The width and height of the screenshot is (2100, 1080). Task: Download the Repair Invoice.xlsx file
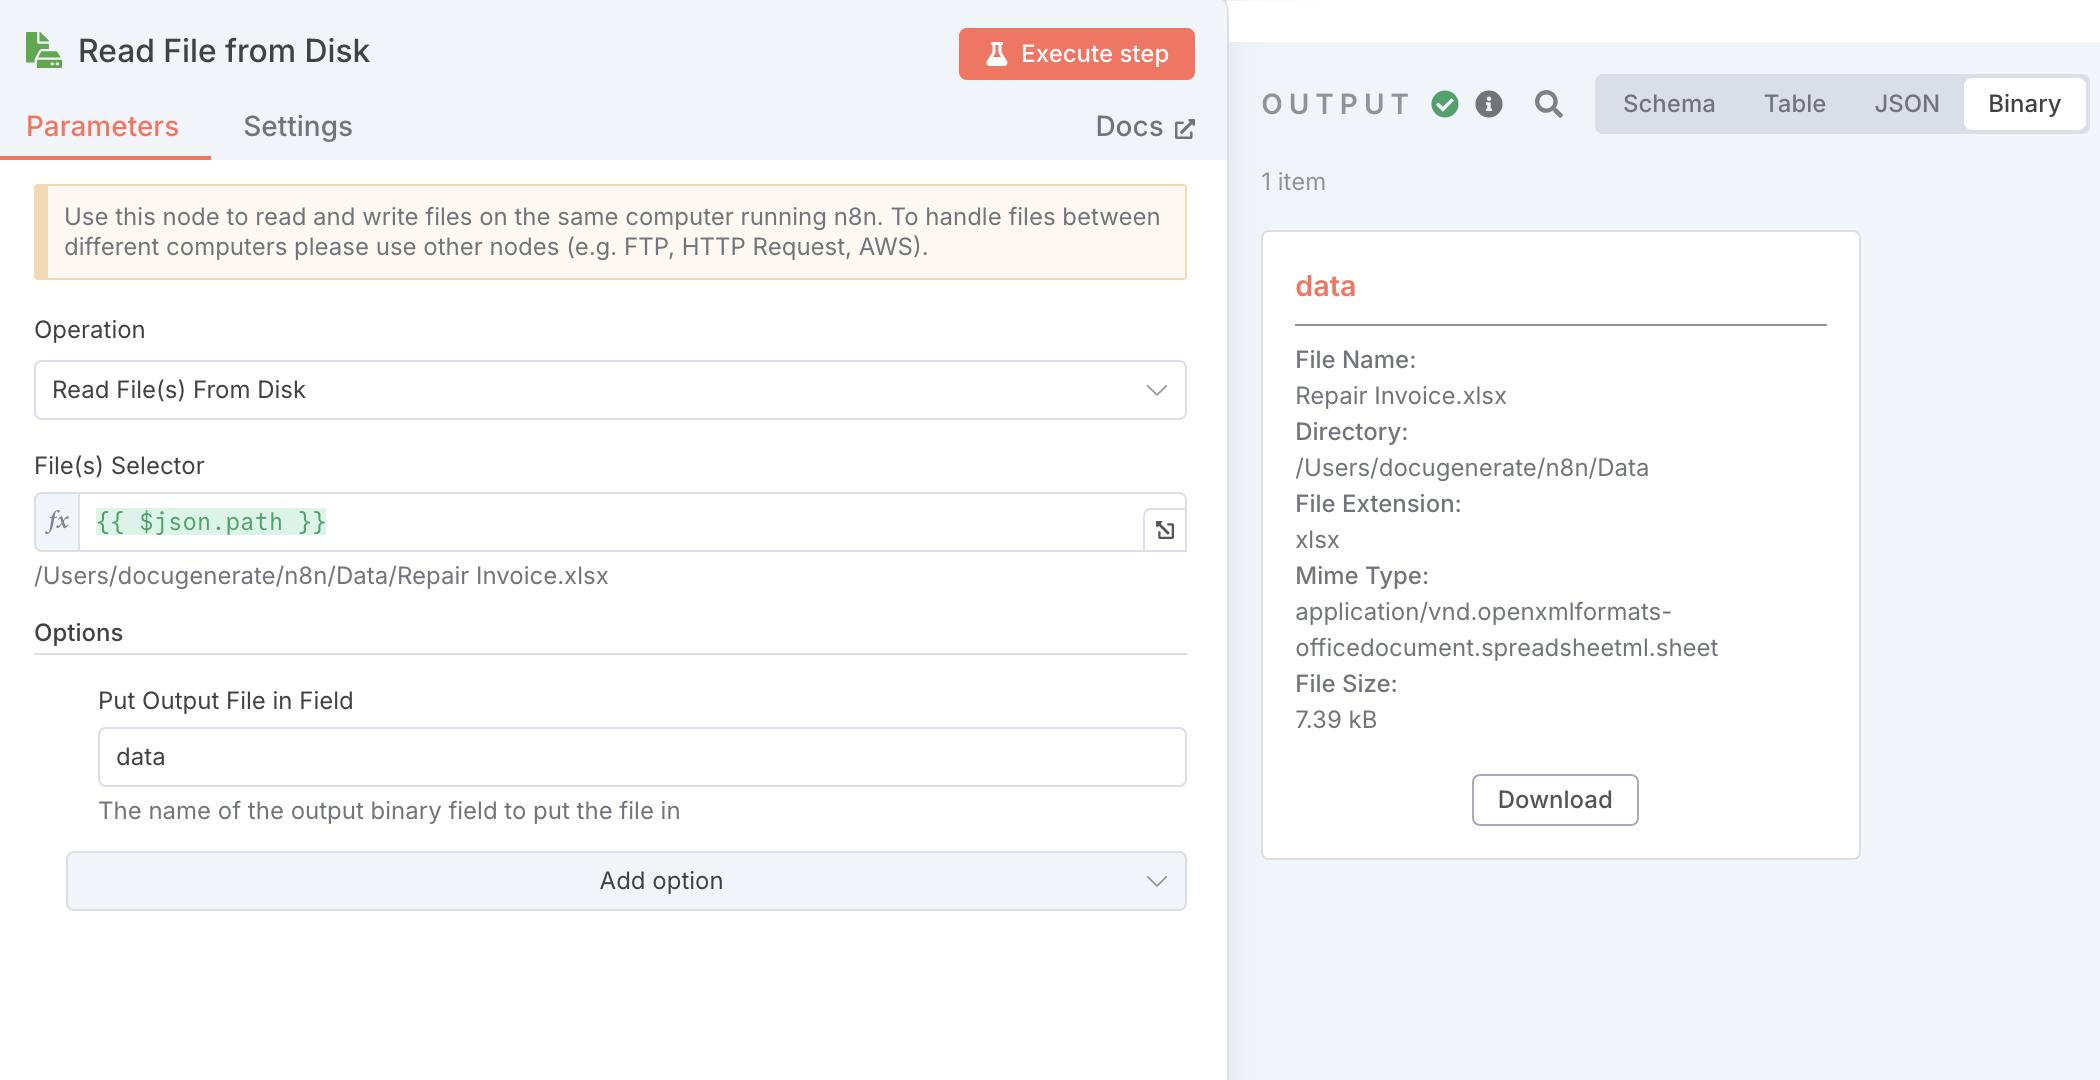click(x=1554, y=800)
